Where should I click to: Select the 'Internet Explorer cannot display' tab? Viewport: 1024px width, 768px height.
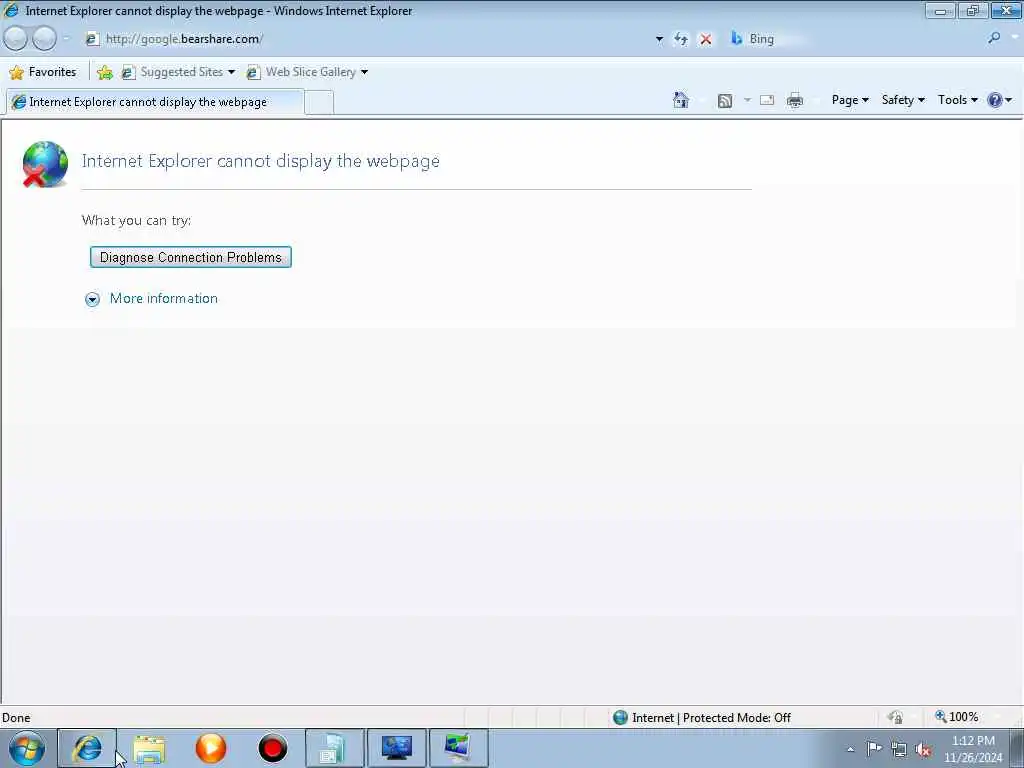(155, 102)
